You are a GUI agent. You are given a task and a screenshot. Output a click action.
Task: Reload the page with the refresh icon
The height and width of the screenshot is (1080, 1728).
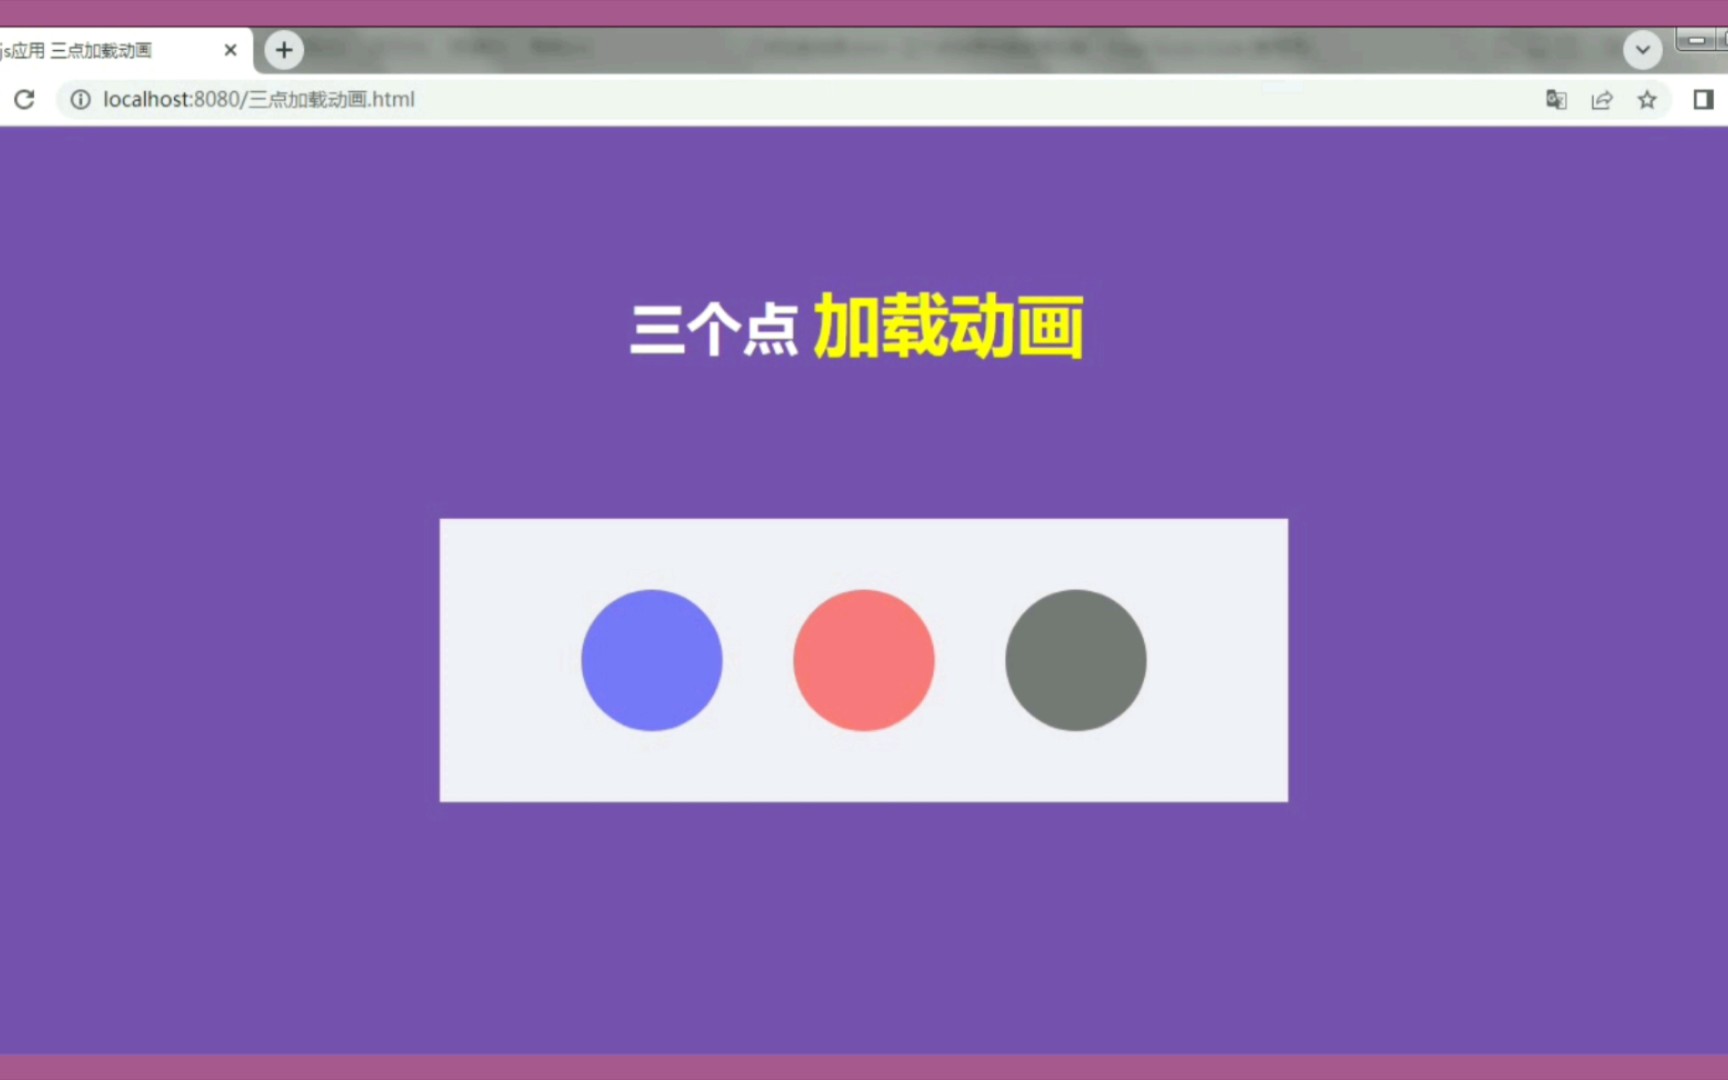click(x=24, y=99)
